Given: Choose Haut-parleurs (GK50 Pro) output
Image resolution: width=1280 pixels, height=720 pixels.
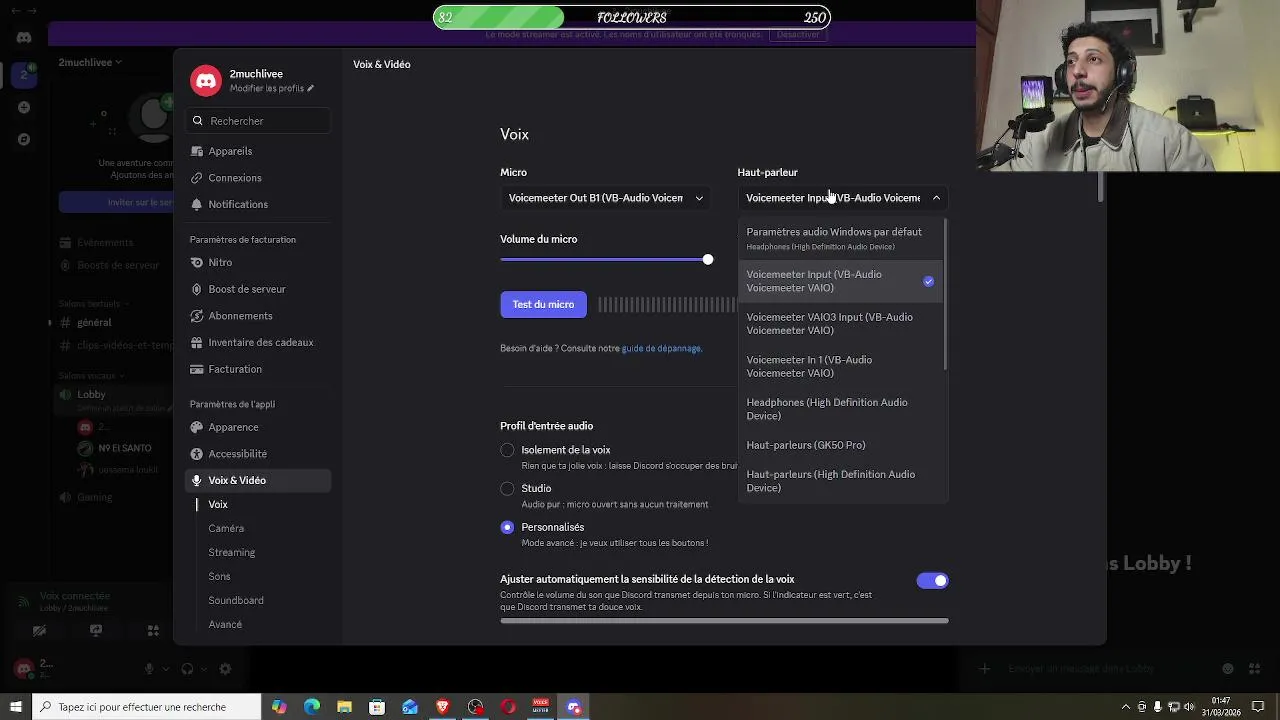Looking at the screenshot, I should coord(840,445).
